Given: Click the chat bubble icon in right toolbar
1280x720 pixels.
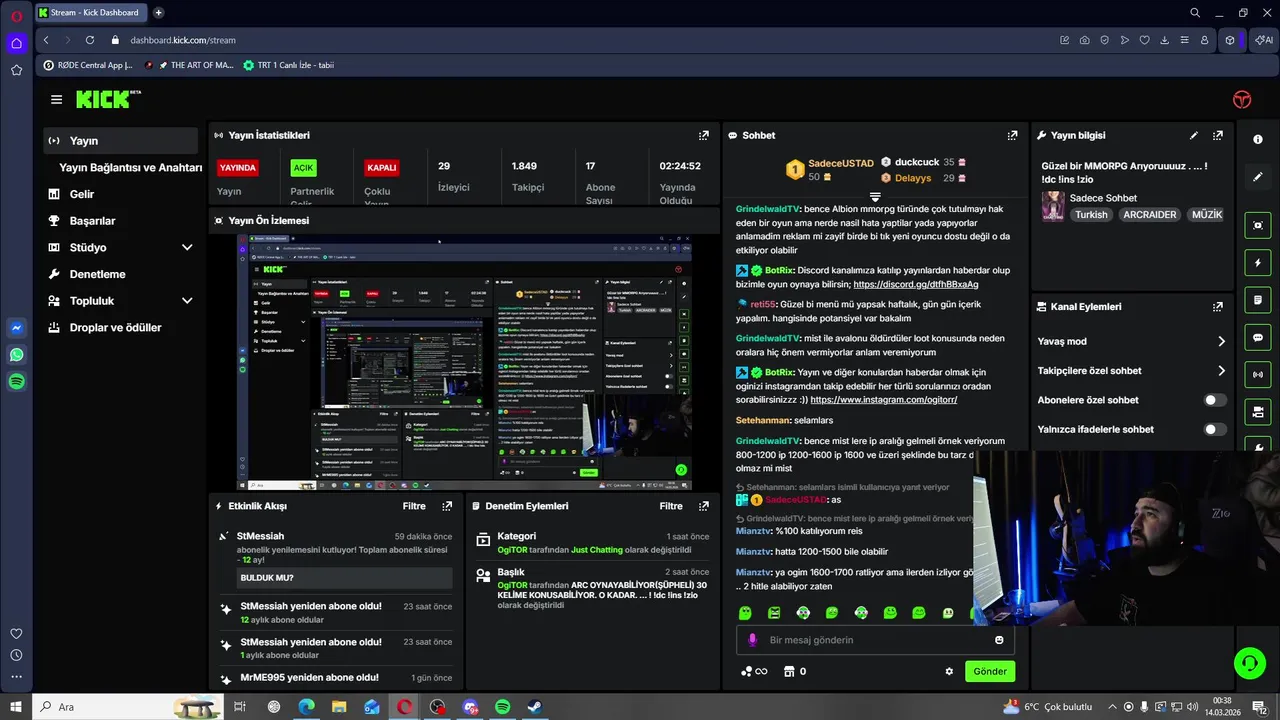Looking at the screenshot, I should tap(1258, 338).
